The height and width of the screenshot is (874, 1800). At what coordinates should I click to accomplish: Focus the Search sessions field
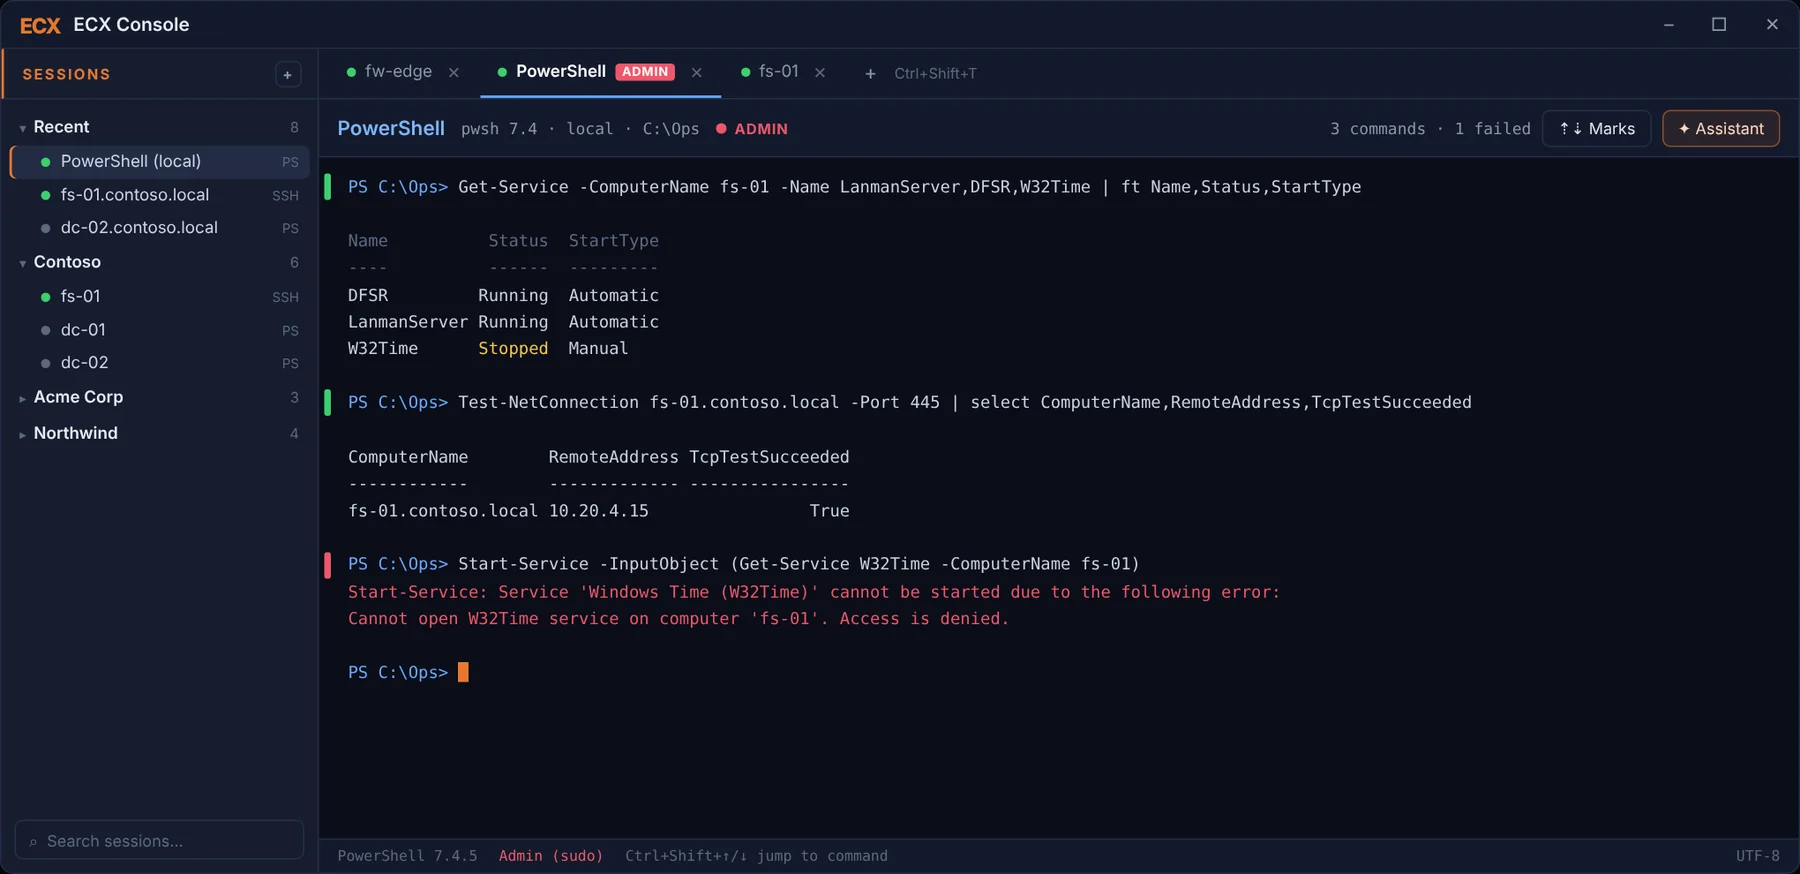coord(160,840)
